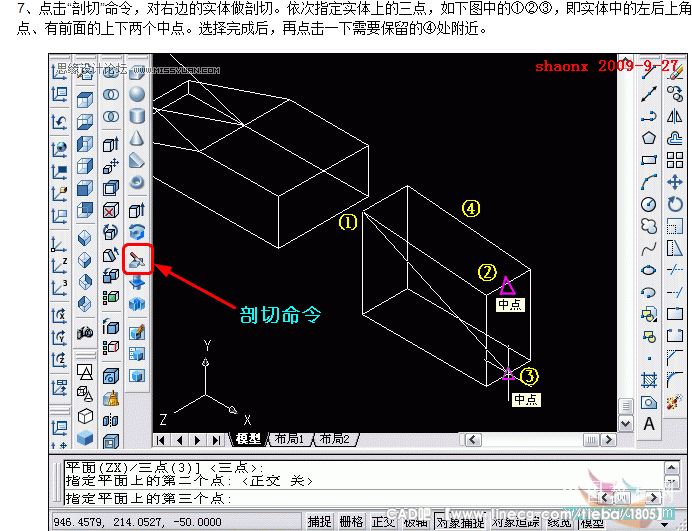
Task: Select the Revolve solid tool
Action: point(137,232)
